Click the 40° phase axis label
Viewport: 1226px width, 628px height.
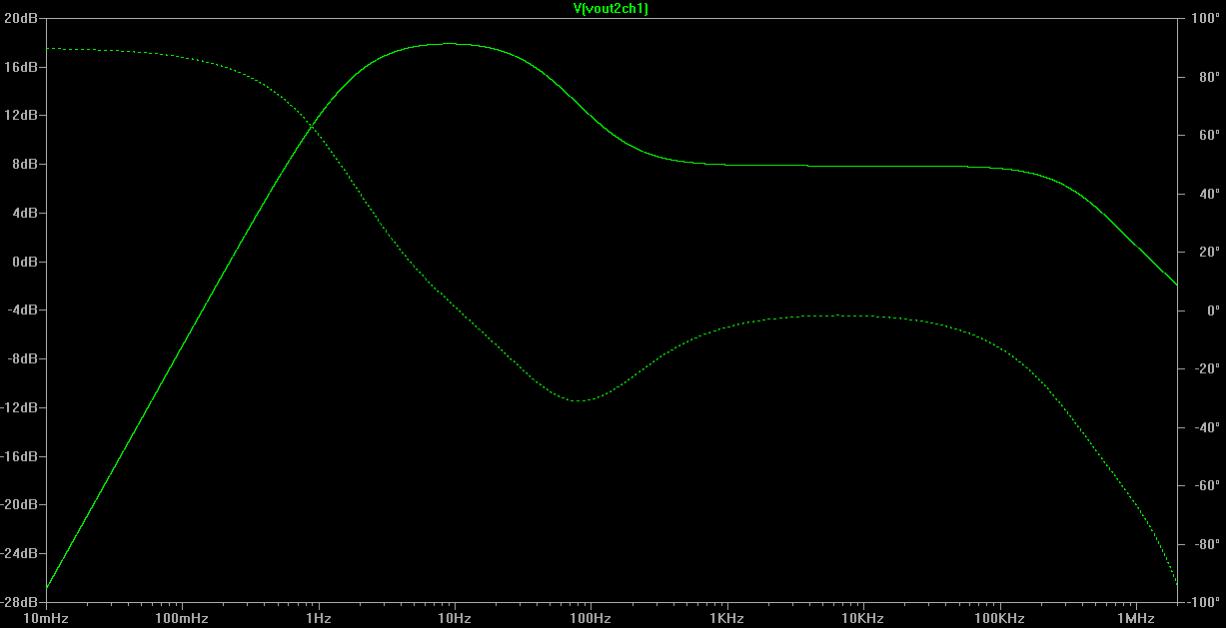(x=1209, y=194)
